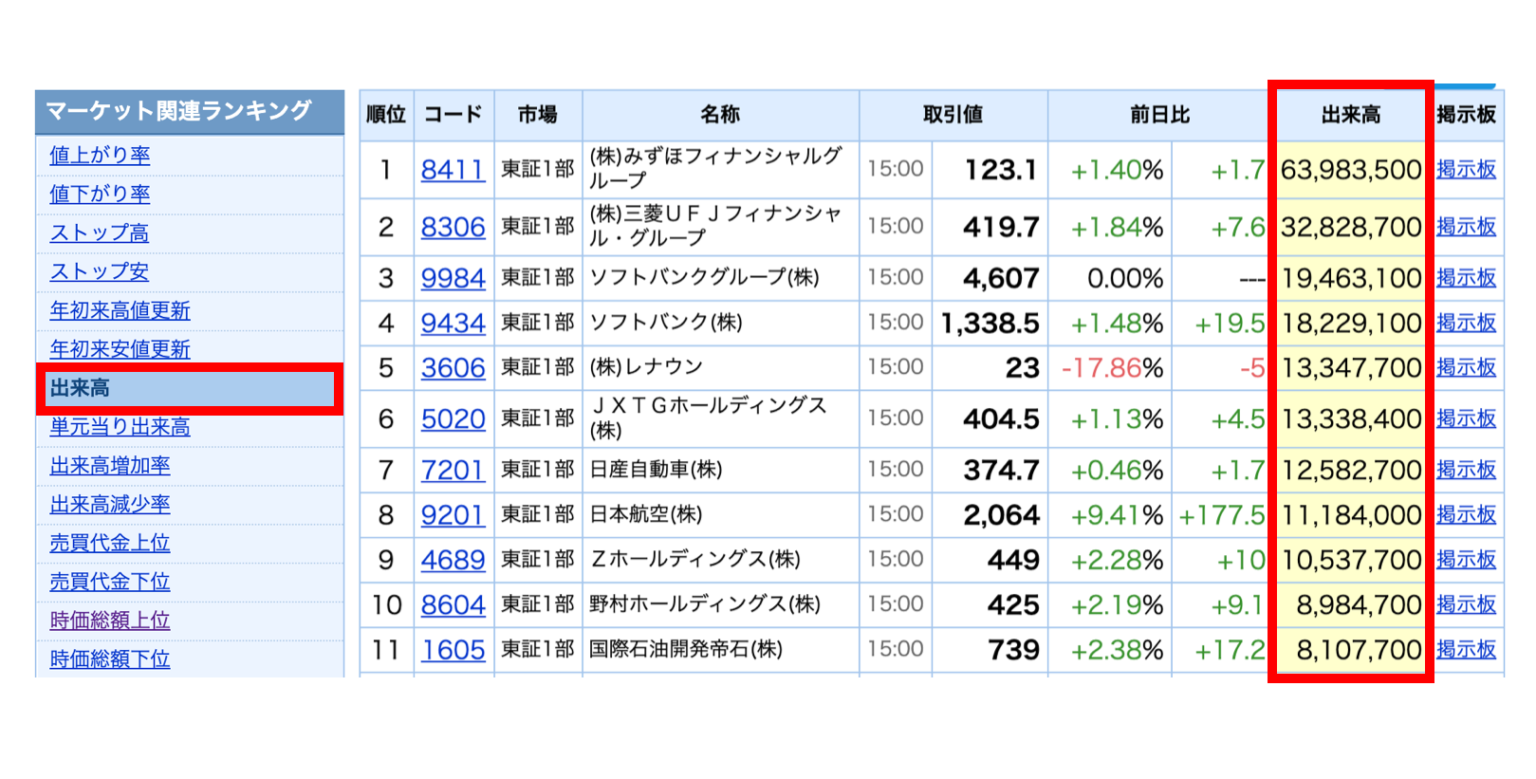This screenshot has height=779, width=1536.
Task: Click stock code 8411 link
Action: (x=452, y=170)
